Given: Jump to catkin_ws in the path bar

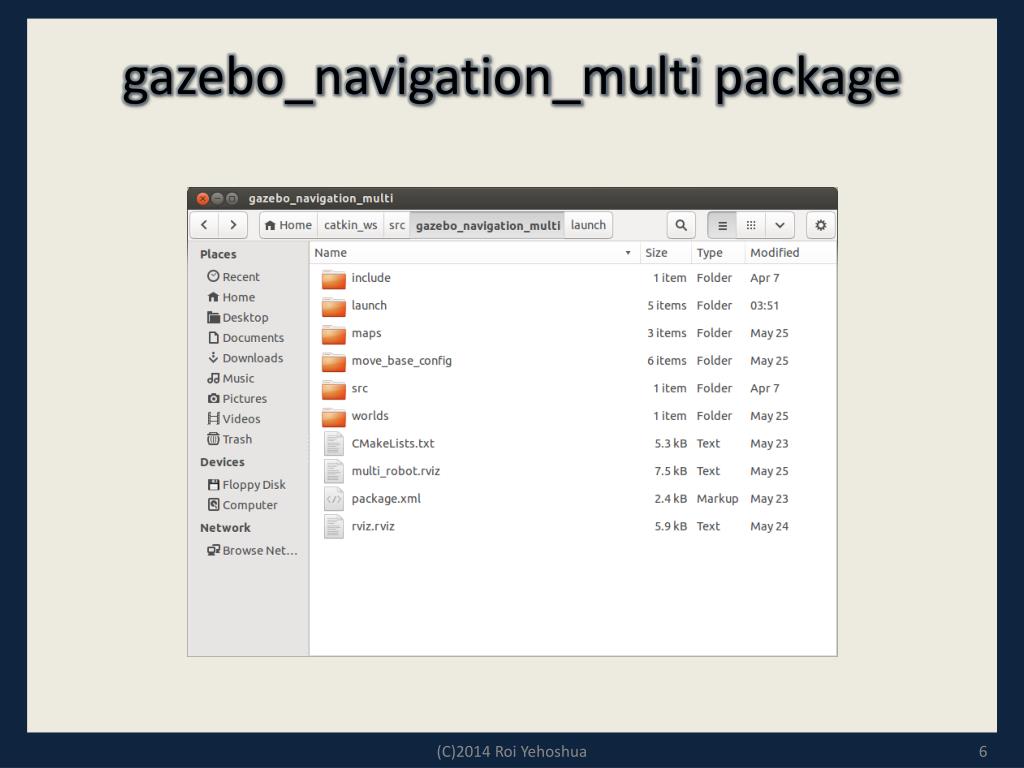Looking at the screenshot, I should click(351, 225).
